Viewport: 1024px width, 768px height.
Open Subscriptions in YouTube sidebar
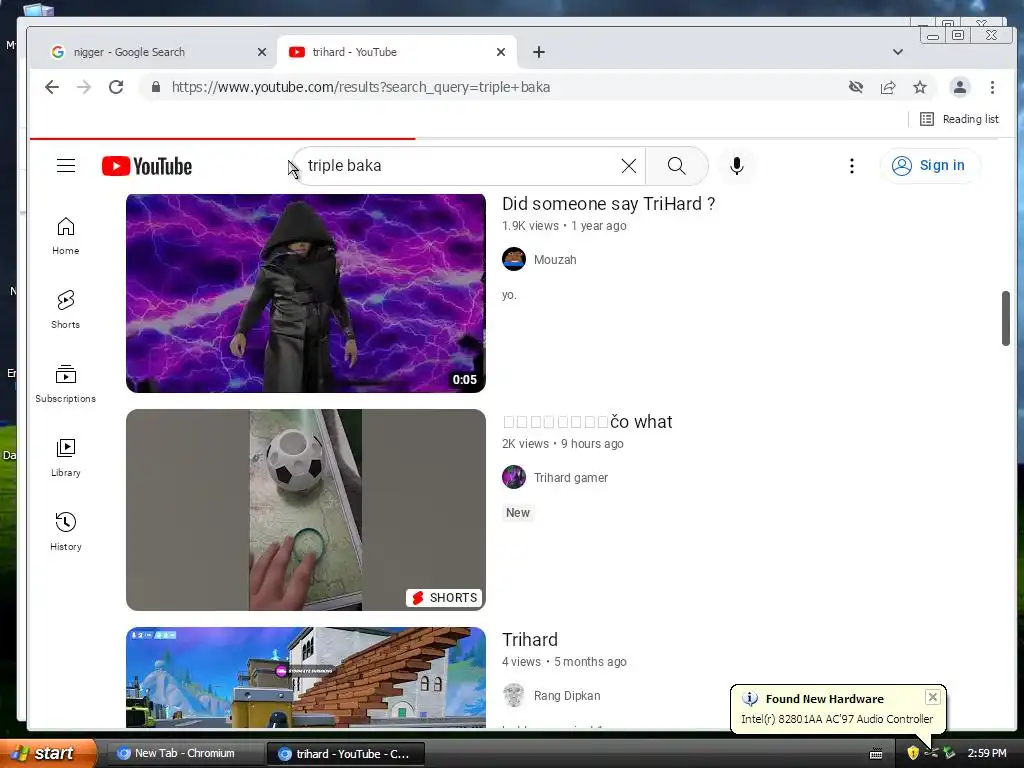pyautogui.click(x=66, y=384)
